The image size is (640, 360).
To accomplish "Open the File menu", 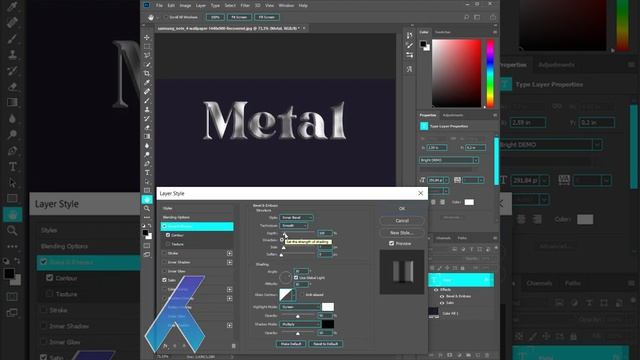I will coord(159,6).
